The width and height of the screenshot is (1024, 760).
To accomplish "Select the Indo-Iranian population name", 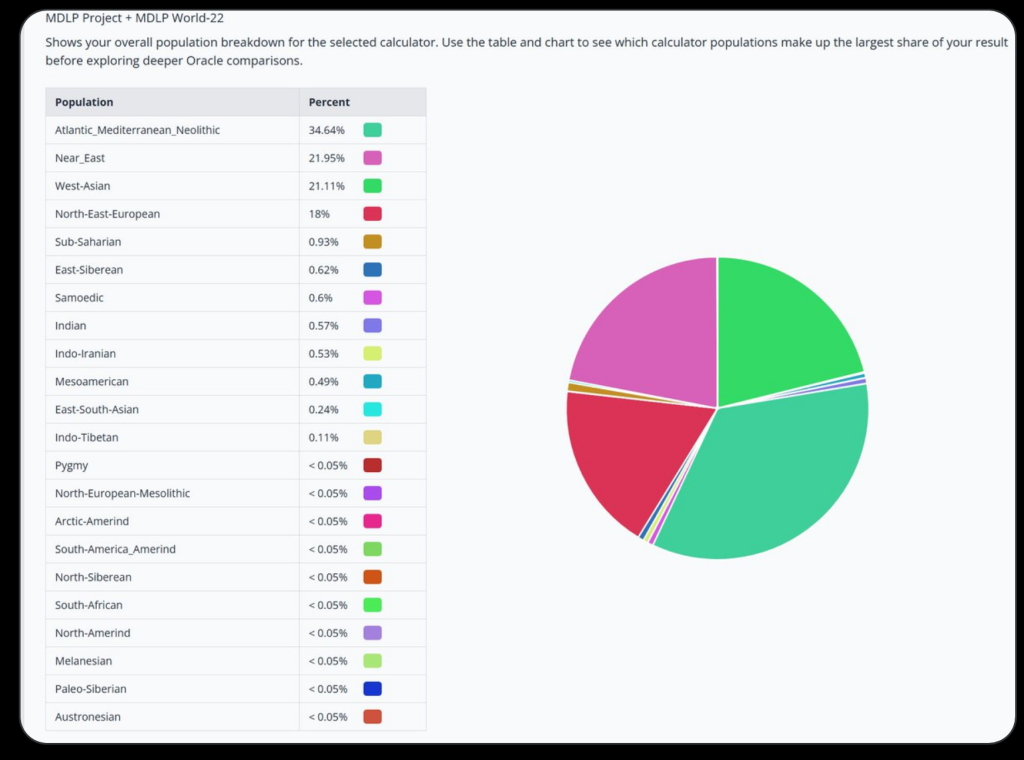I will click(86, 353).
